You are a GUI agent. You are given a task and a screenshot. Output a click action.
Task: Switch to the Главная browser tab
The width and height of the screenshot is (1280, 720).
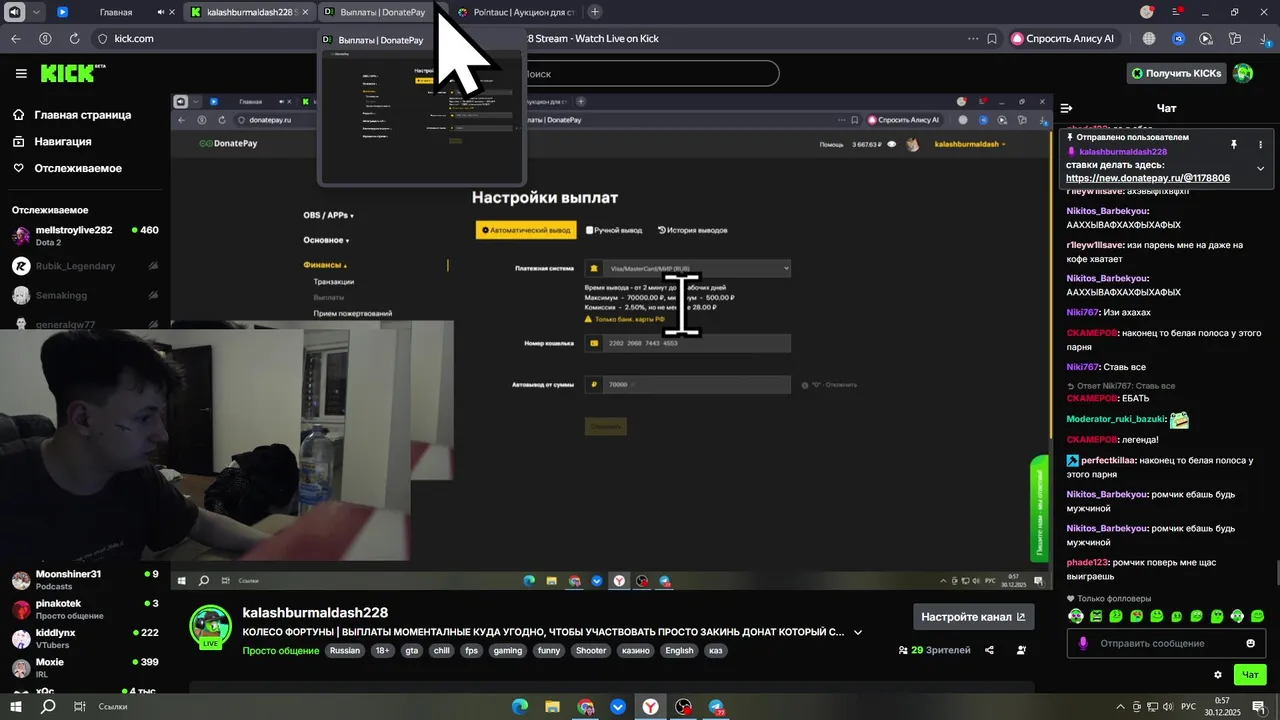coord(115,12)
